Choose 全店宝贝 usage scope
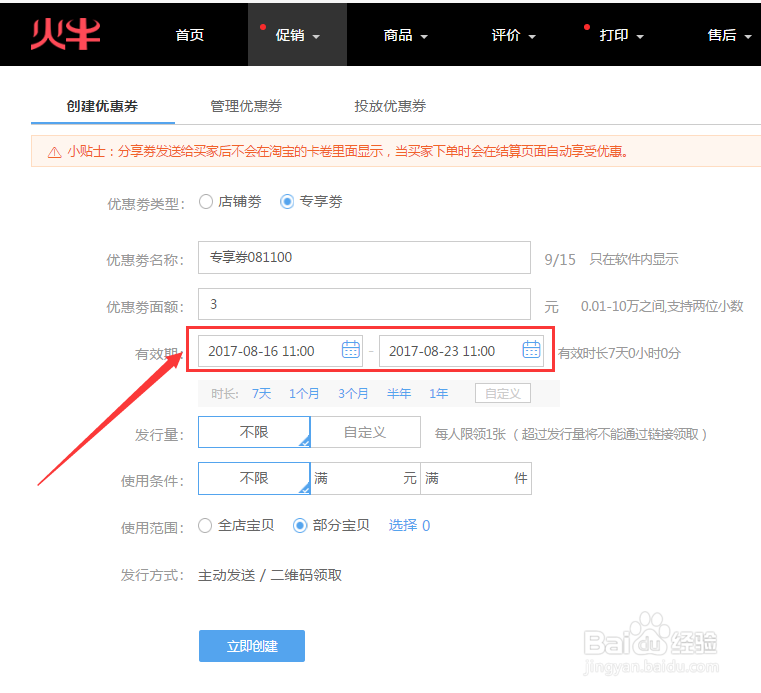Screen dimensions: 761x693 click(205, 526)
